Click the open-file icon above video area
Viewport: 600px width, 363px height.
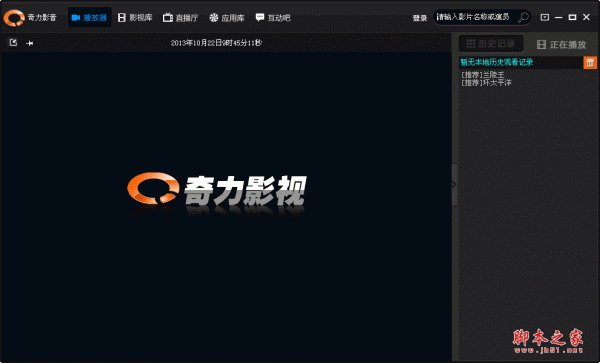pyautogui.click(x=13, y=42)
